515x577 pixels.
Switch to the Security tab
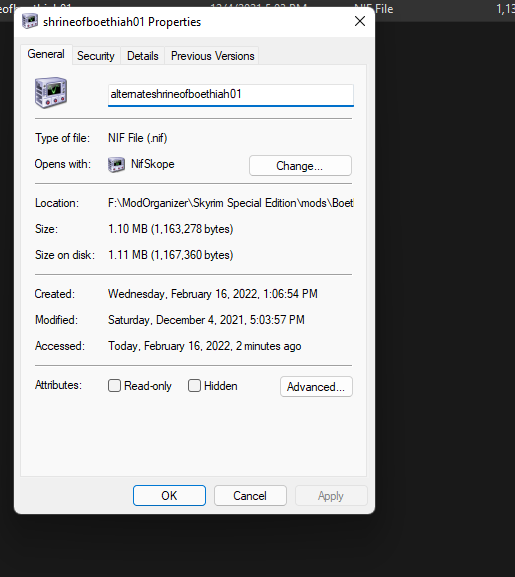[96, 56]
